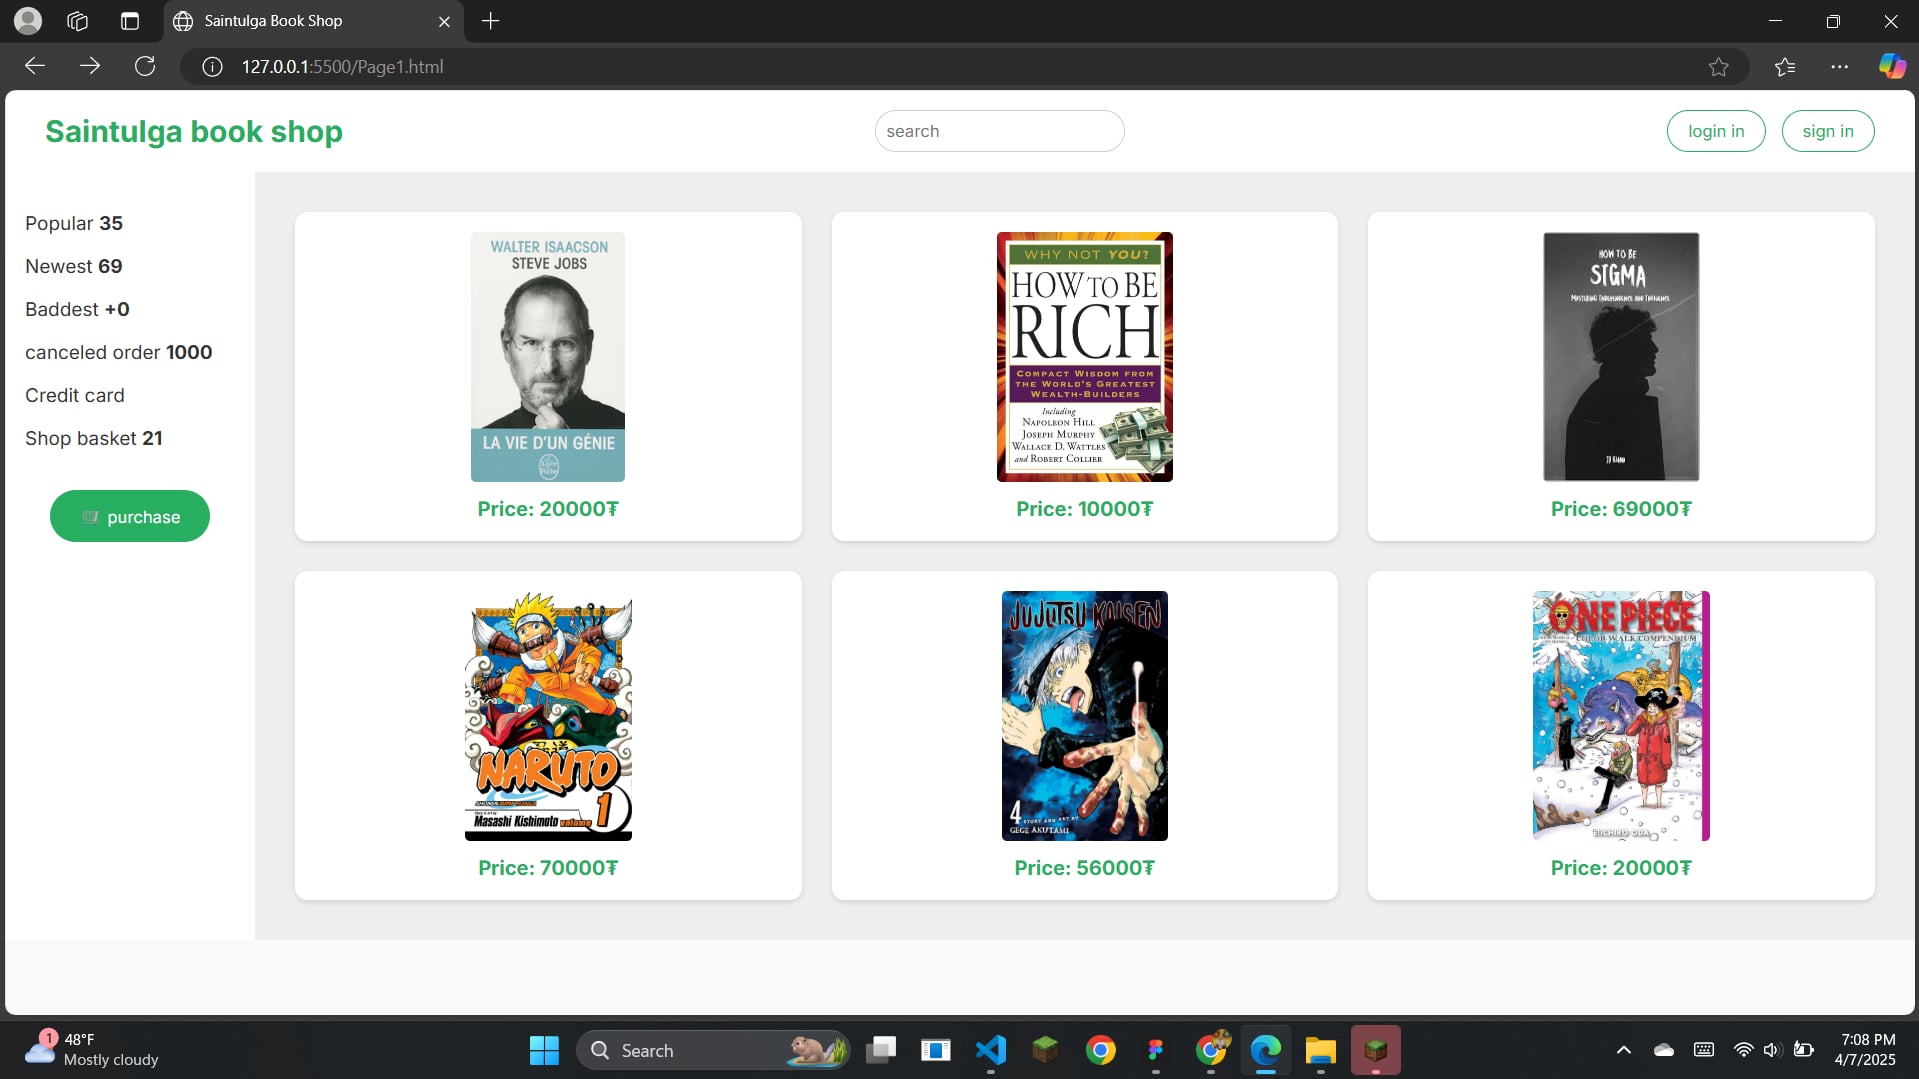Click the sign in button
1919x1079 pixels.
click(1828, 131)
